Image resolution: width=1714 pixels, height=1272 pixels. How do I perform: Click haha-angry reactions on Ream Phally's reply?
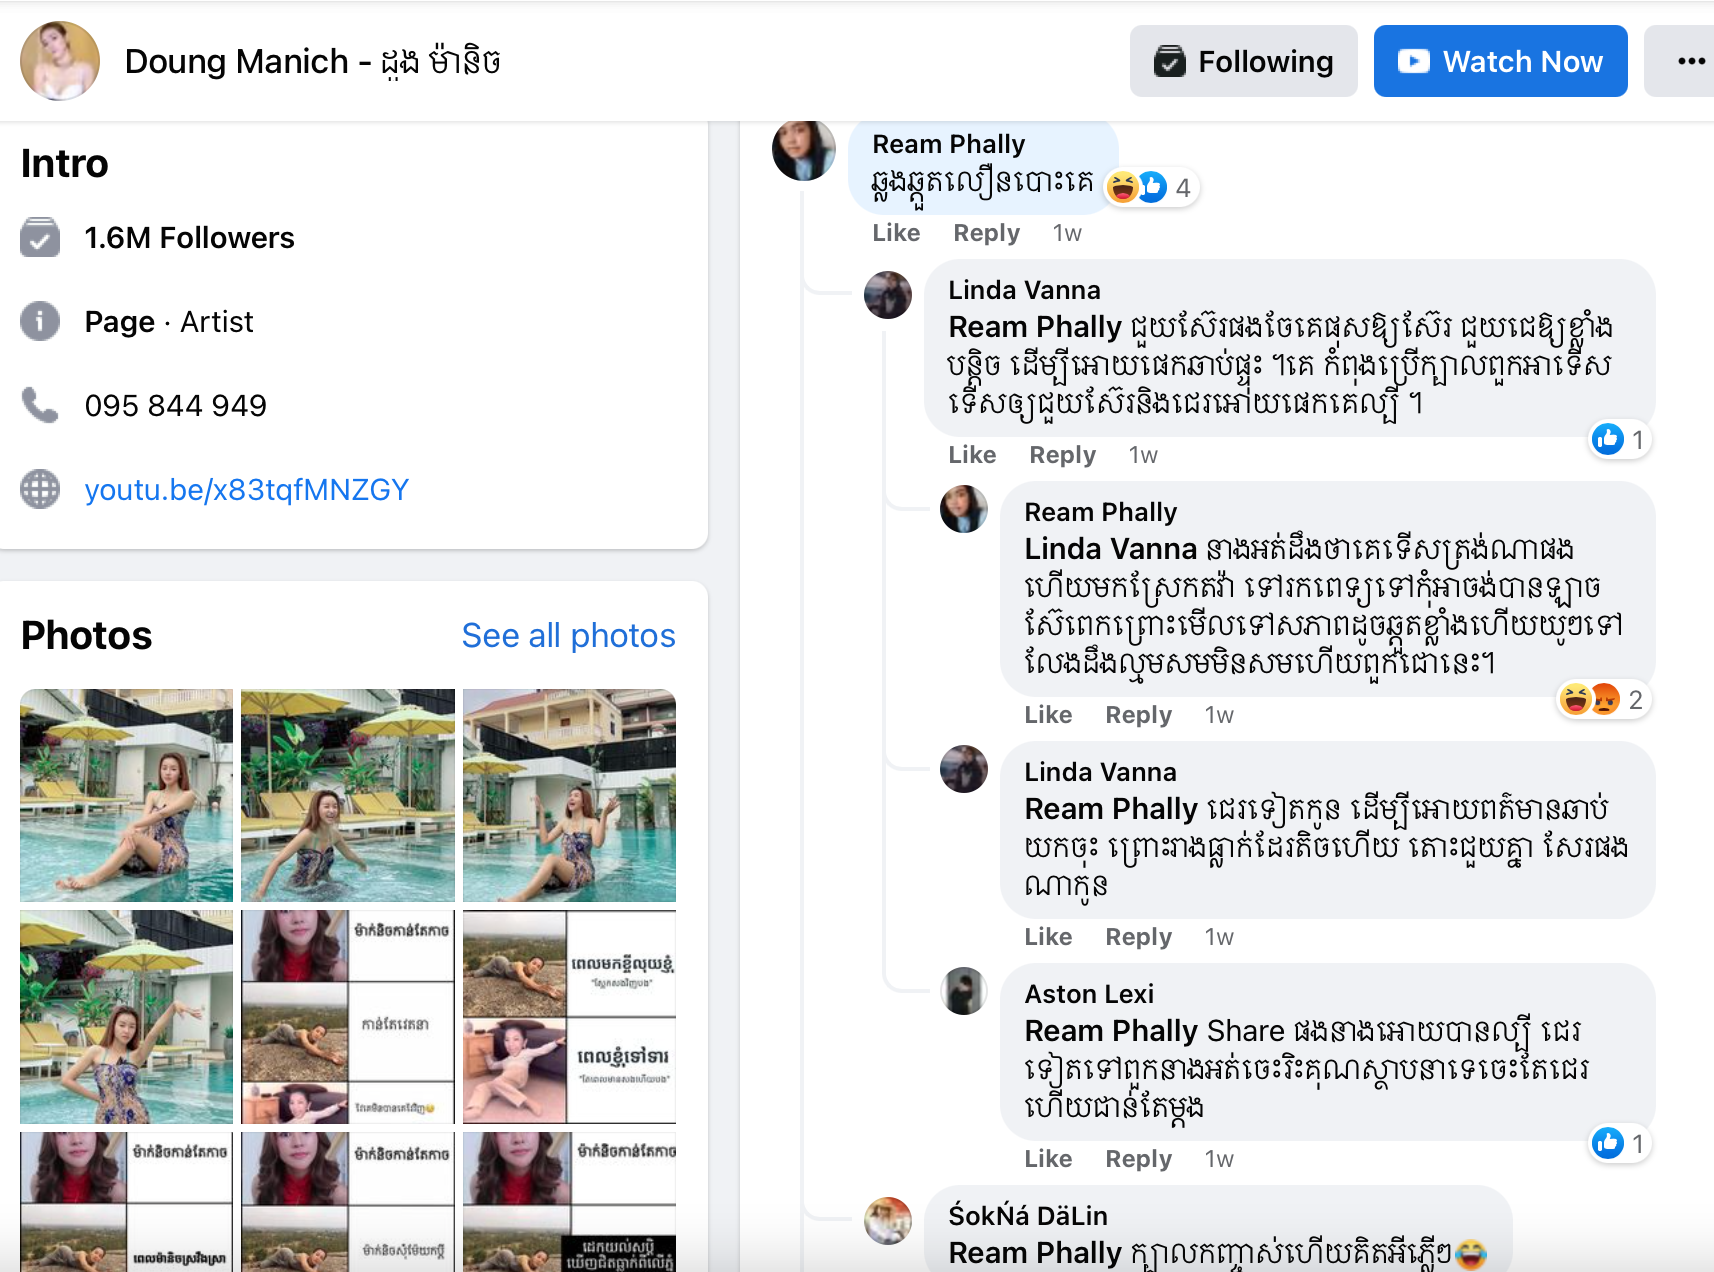coord(1590,699)
